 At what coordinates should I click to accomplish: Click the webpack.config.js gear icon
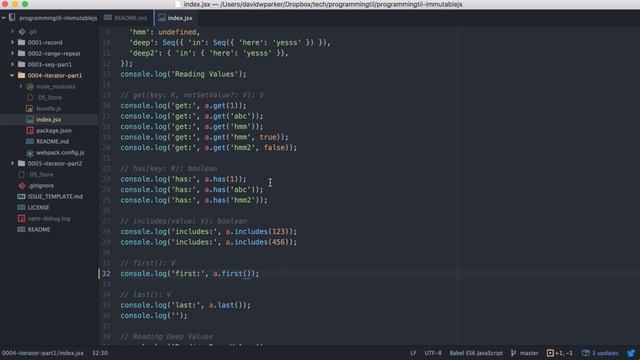[30, 153]
